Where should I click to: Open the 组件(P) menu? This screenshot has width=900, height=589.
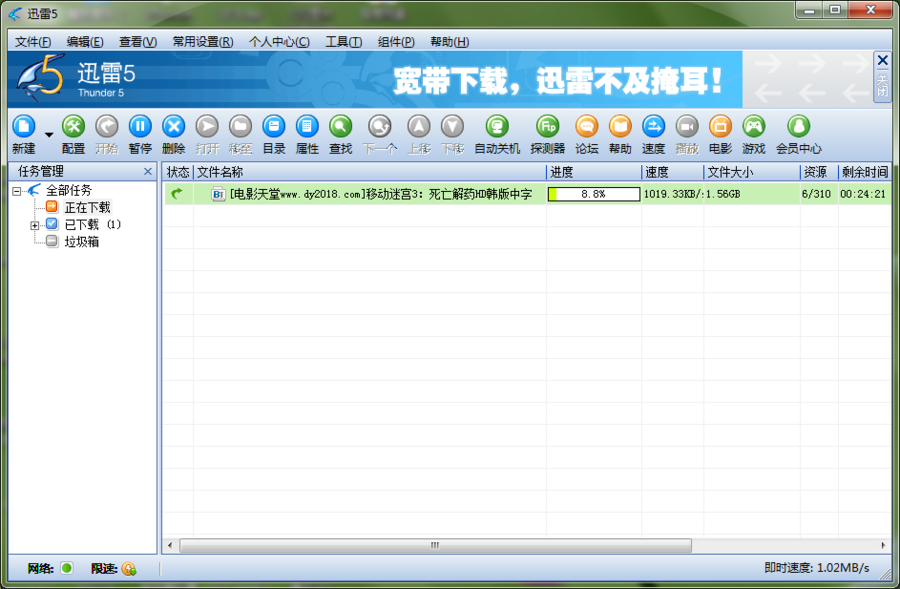(x=396, y=42)
